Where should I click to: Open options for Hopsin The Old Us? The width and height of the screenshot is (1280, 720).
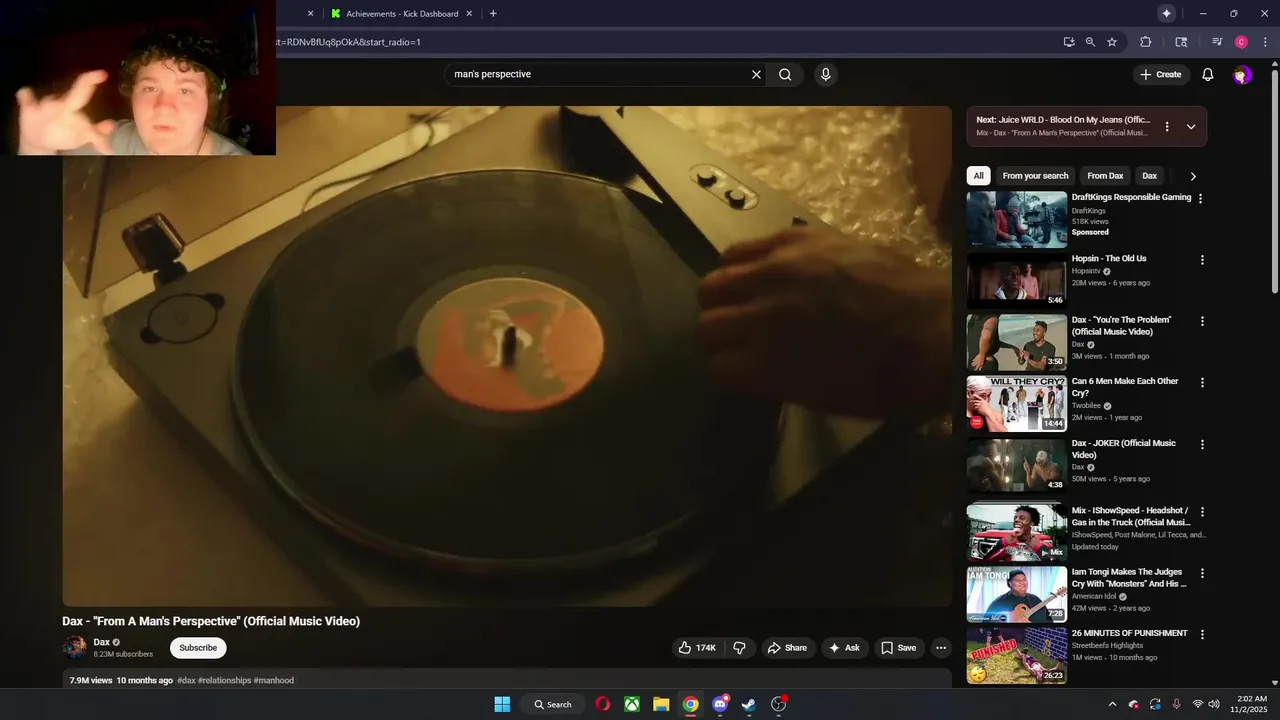pos(1202,260)
